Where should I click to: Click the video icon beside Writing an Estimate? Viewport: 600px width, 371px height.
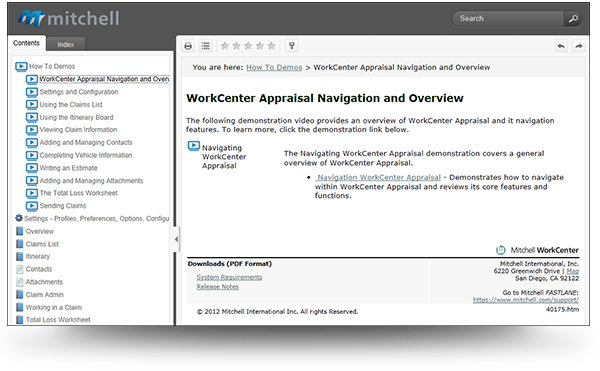(32, 168)
